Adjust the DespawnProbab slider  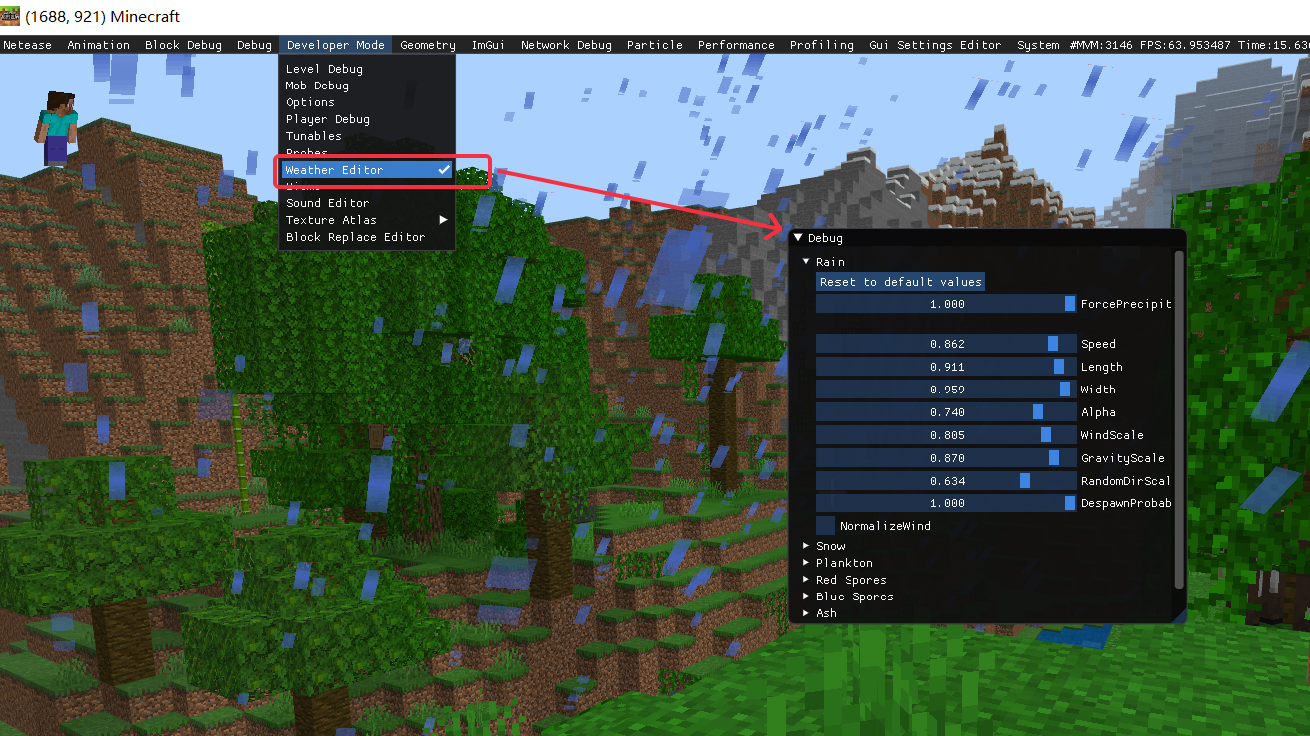coord(946,503)
